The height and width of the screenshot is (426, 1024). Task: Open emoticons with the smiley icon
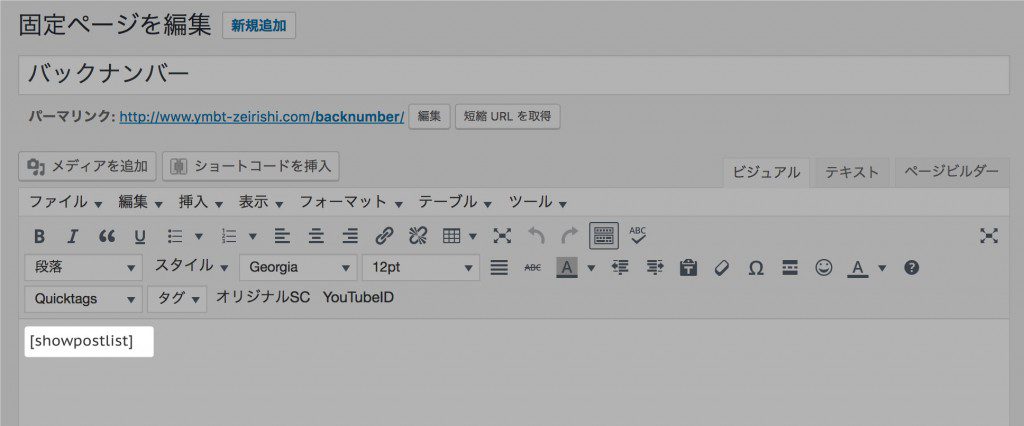coord(824,267)
